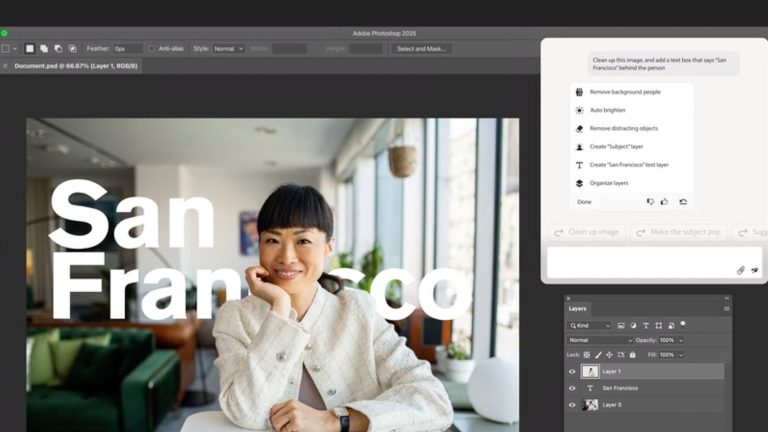Click the Done label in assistant panel

(584, 202)
